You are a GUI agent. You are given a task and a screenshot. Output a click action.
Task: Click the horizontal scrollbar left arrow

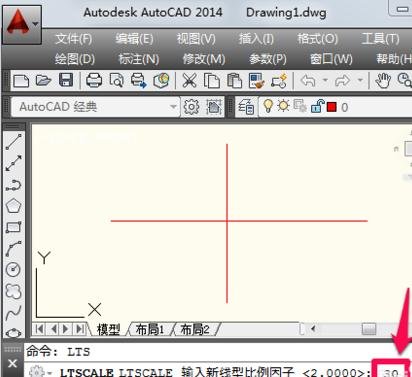(313, 329)
